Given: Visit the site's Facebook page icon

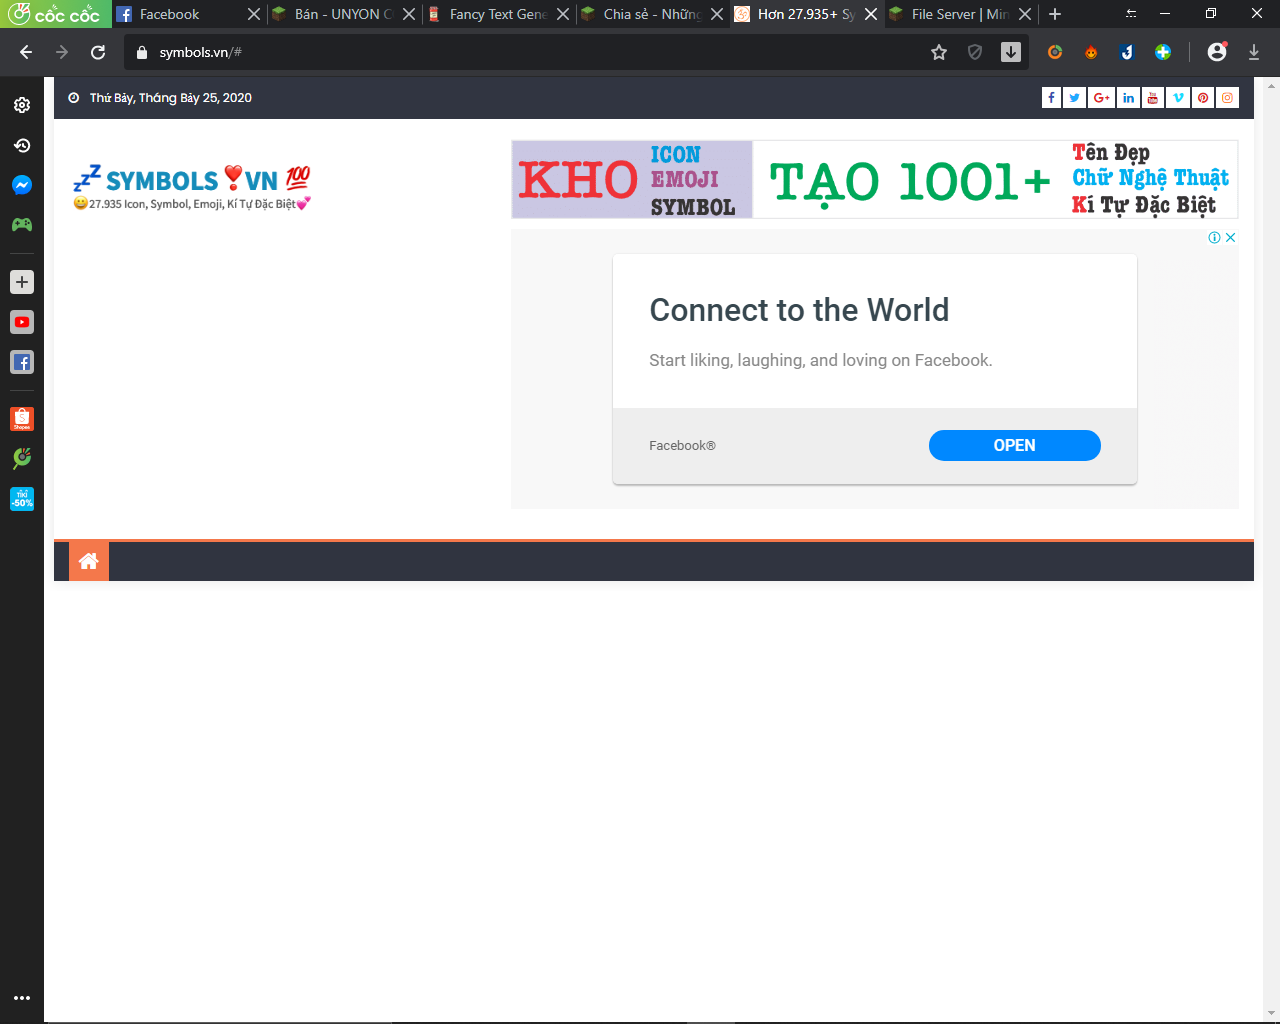Looking at the screenshot, I should pos(1051,97).
